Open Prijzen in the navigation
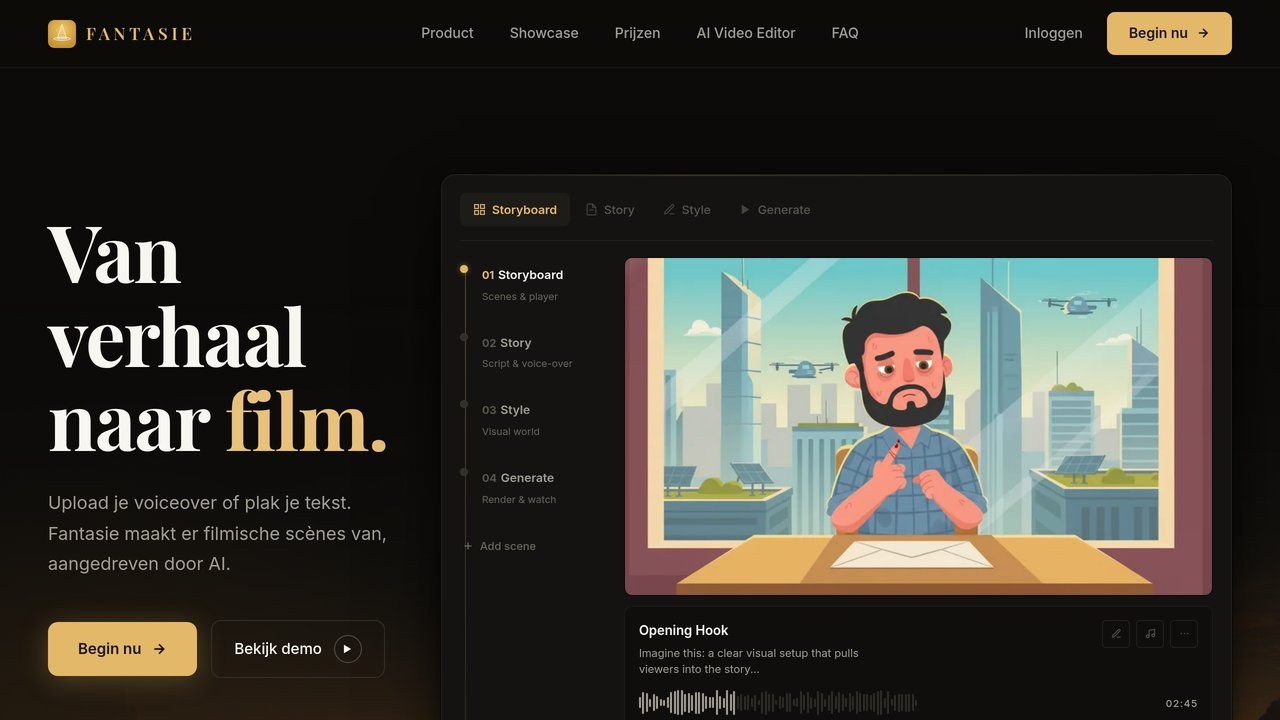The image size is (1280, 720). tap(637, 33)
